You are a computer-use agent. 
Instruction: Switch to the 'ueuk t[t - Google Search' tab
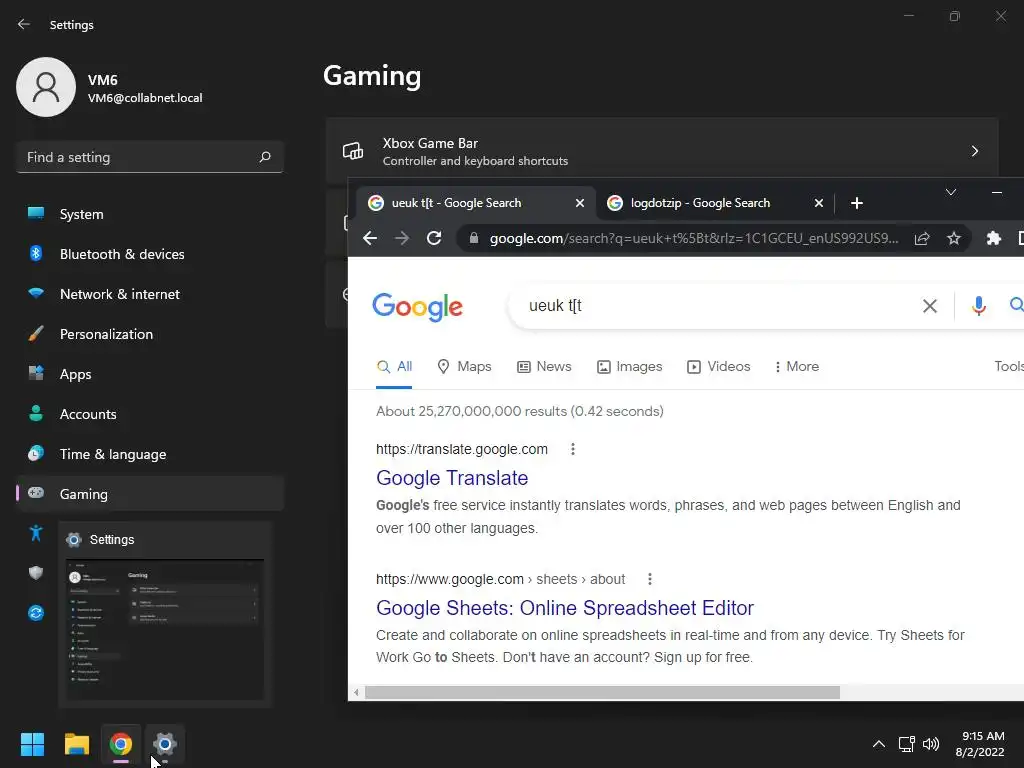coord(476,203)
